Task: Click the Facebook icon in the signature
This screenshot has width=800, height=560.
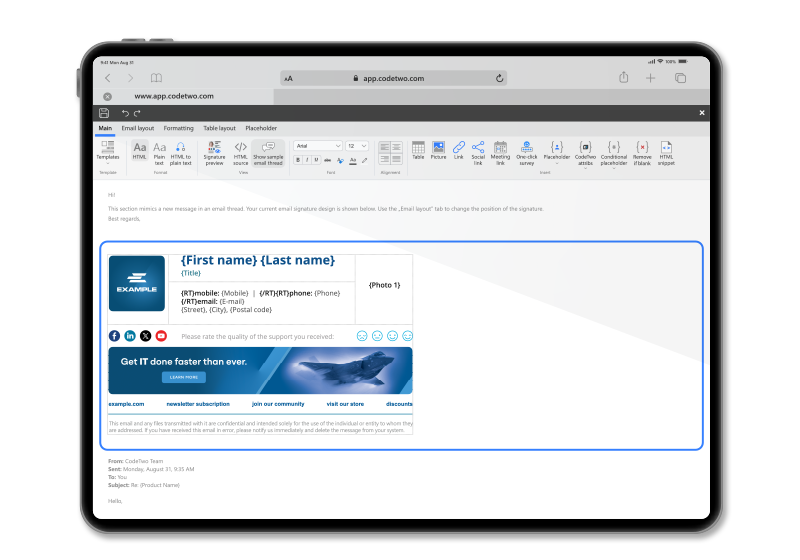Action: (x=114, y=336)
